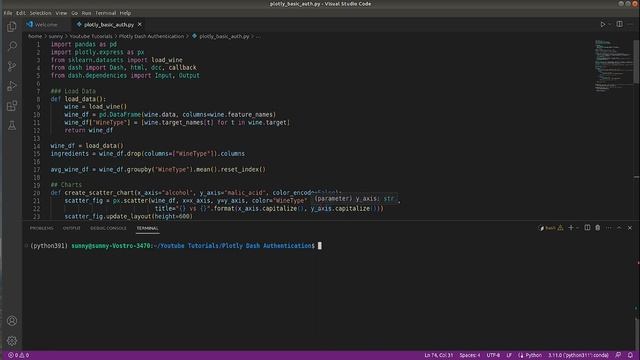Open the Accounts menu icon

click(x=12, y=321)
